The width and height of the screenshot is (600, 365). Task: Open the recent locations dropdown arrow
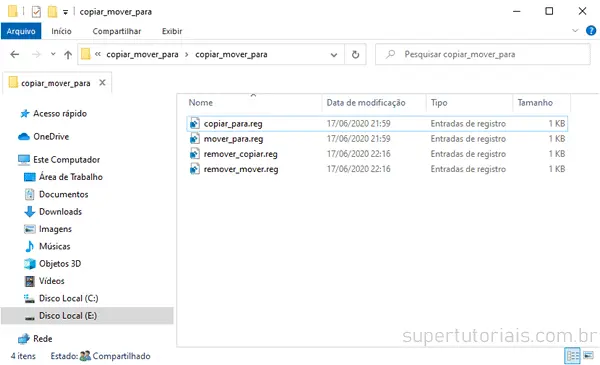click(53, 54)
